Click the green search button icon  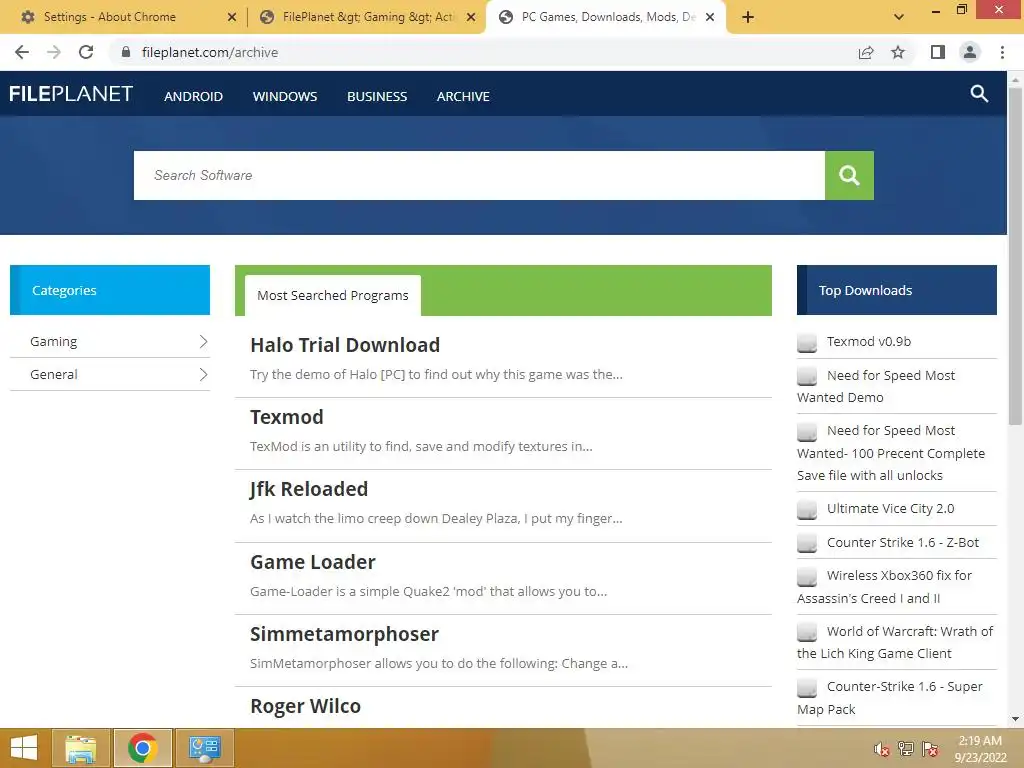849,175
